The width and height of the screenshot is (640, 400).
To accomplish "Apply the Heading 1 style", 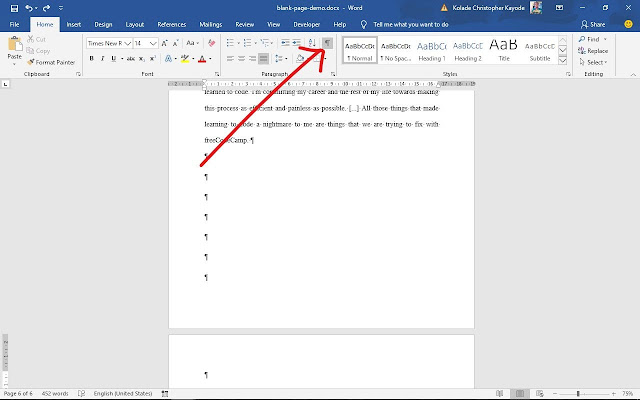I will [431, 50].
